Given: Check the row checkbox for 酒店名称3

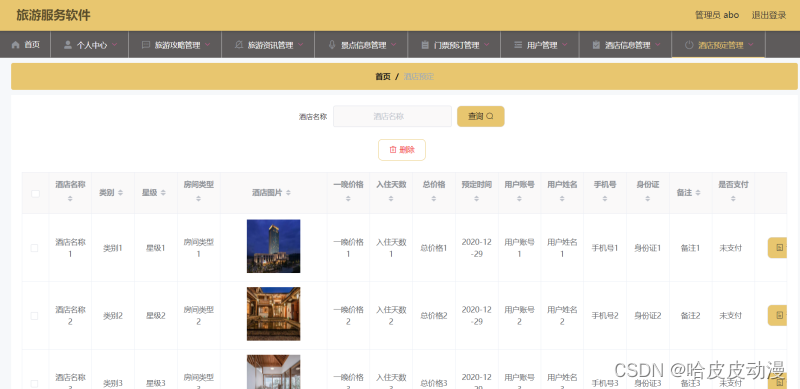Looking at the screenshot, I should point(34,383).
